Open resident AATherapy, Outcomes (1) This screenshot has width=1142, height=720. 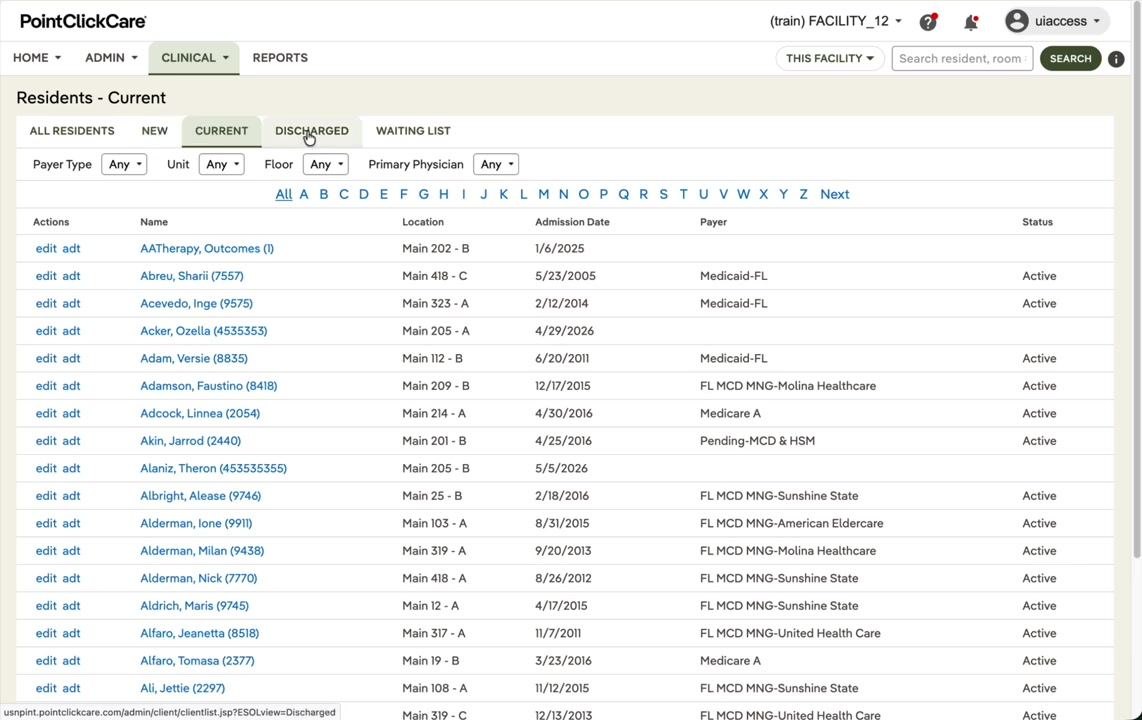[x=207, y=248]
